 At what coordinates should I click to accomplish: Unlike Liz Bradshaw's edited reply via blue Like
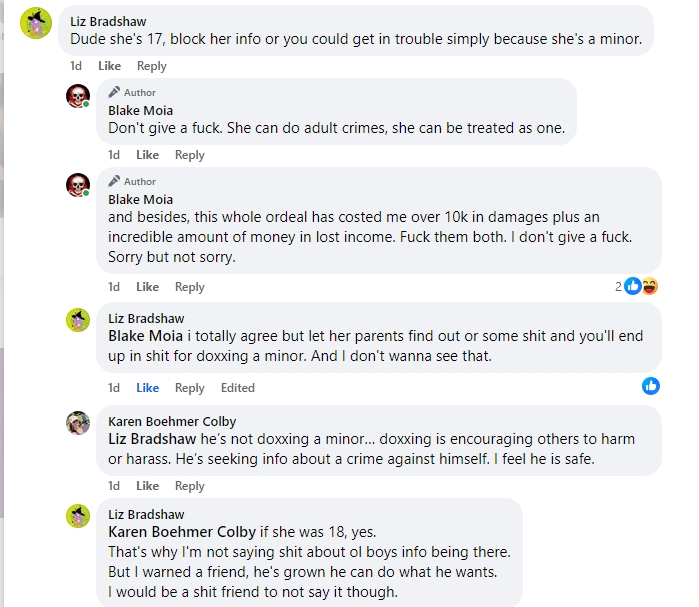pos(148,388)
